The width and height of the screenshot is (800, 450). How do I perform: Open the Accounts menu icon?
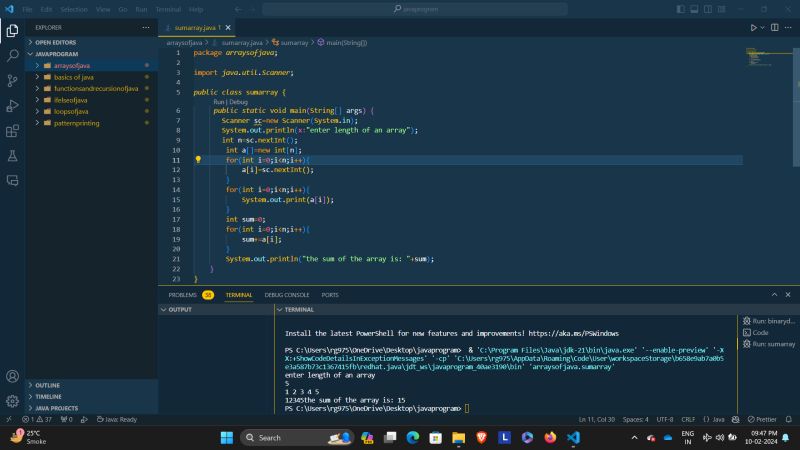[12, 376]
